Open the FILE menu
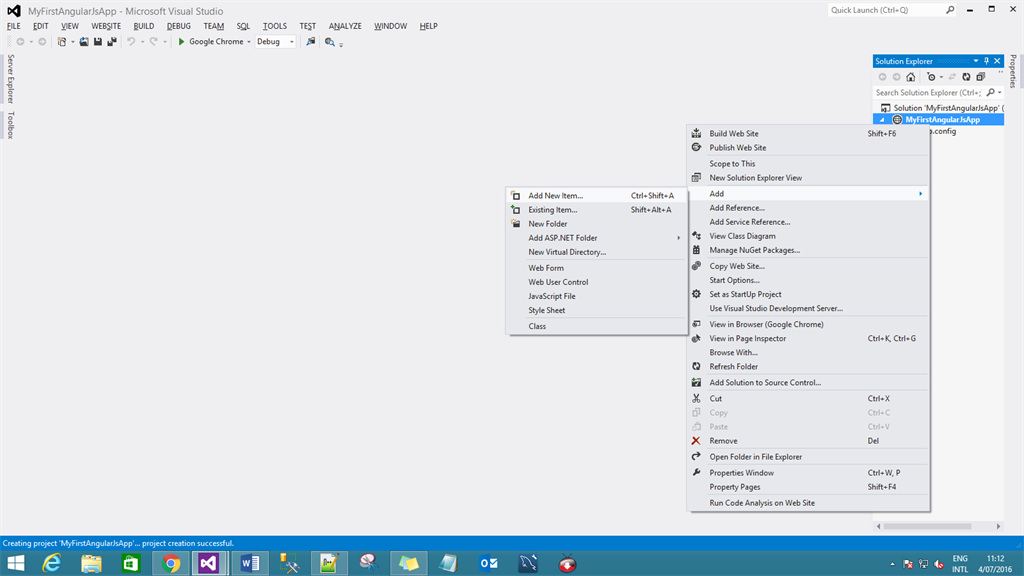1024x576 pixels. click(x=14, y=26)
